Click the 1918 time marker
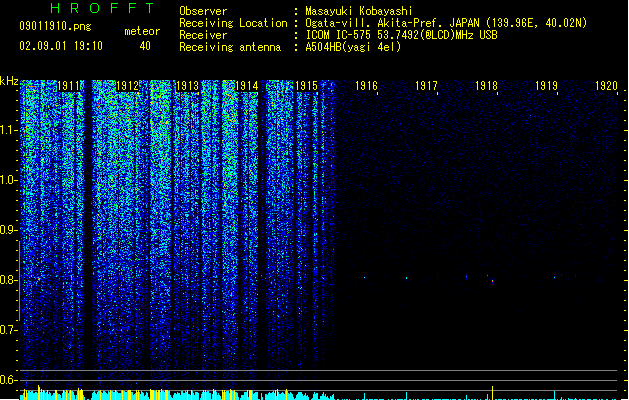 click(487, 86)
